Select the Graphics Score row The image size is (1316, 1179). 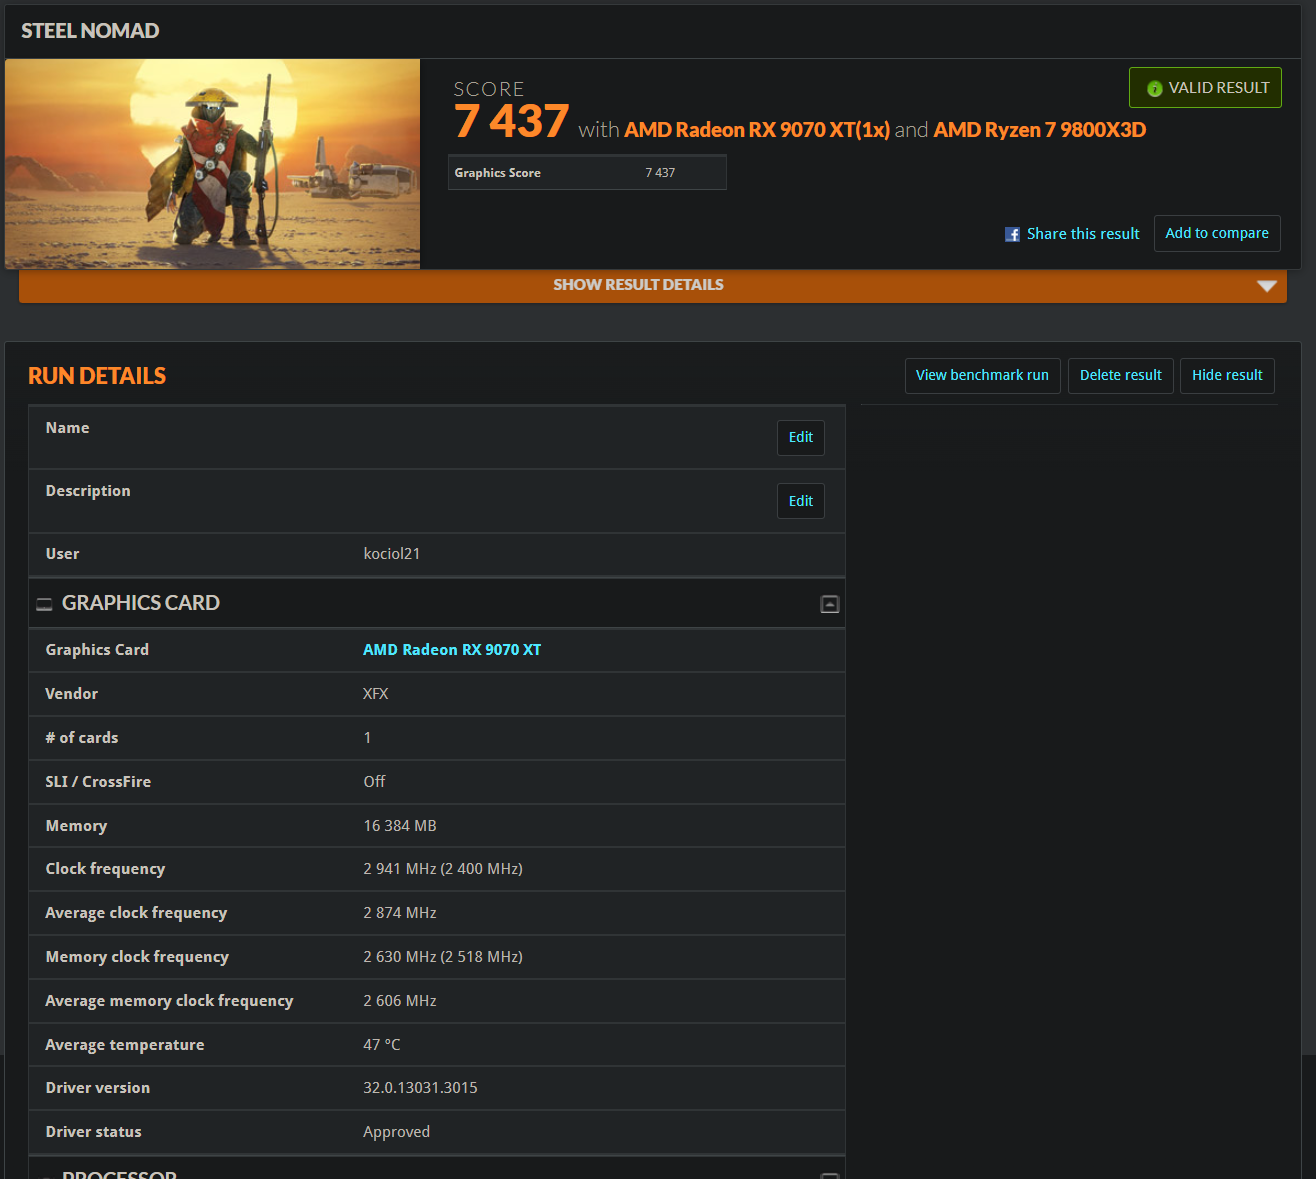pos(586,173)
